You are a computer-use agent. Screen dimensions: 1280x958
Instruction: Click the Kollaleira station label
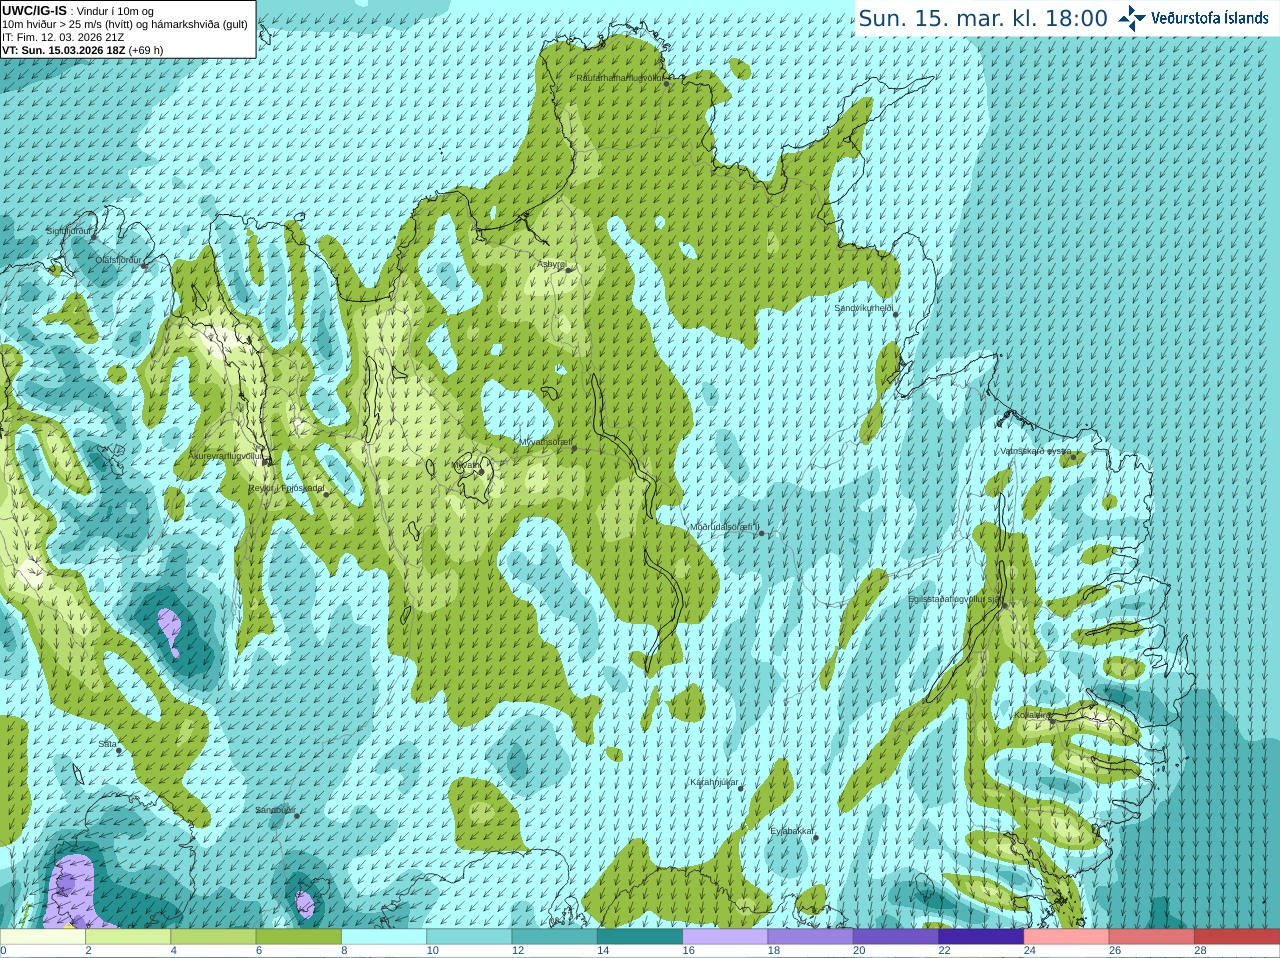pyautogui.click(x=1031, y=715)
